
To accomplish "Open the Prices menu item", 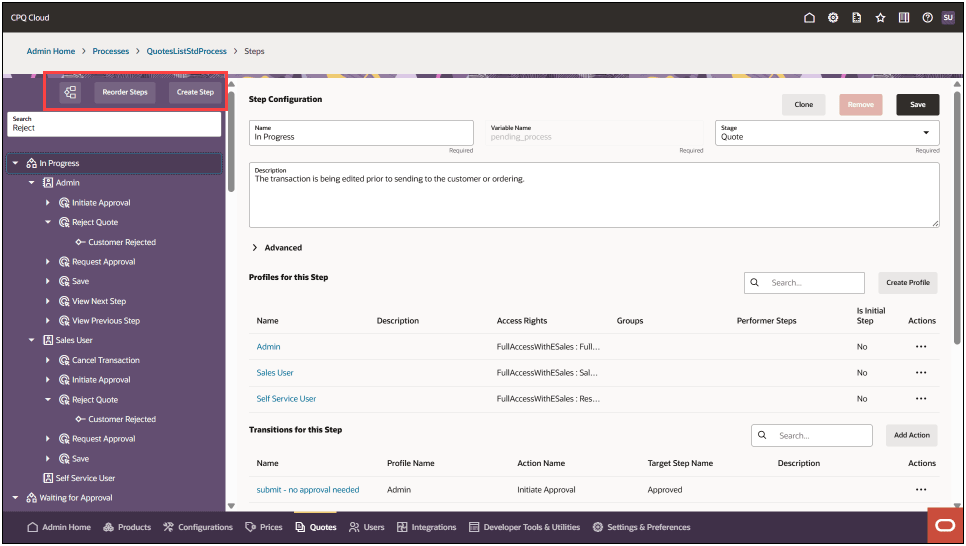I will click(x=264, y=528).
